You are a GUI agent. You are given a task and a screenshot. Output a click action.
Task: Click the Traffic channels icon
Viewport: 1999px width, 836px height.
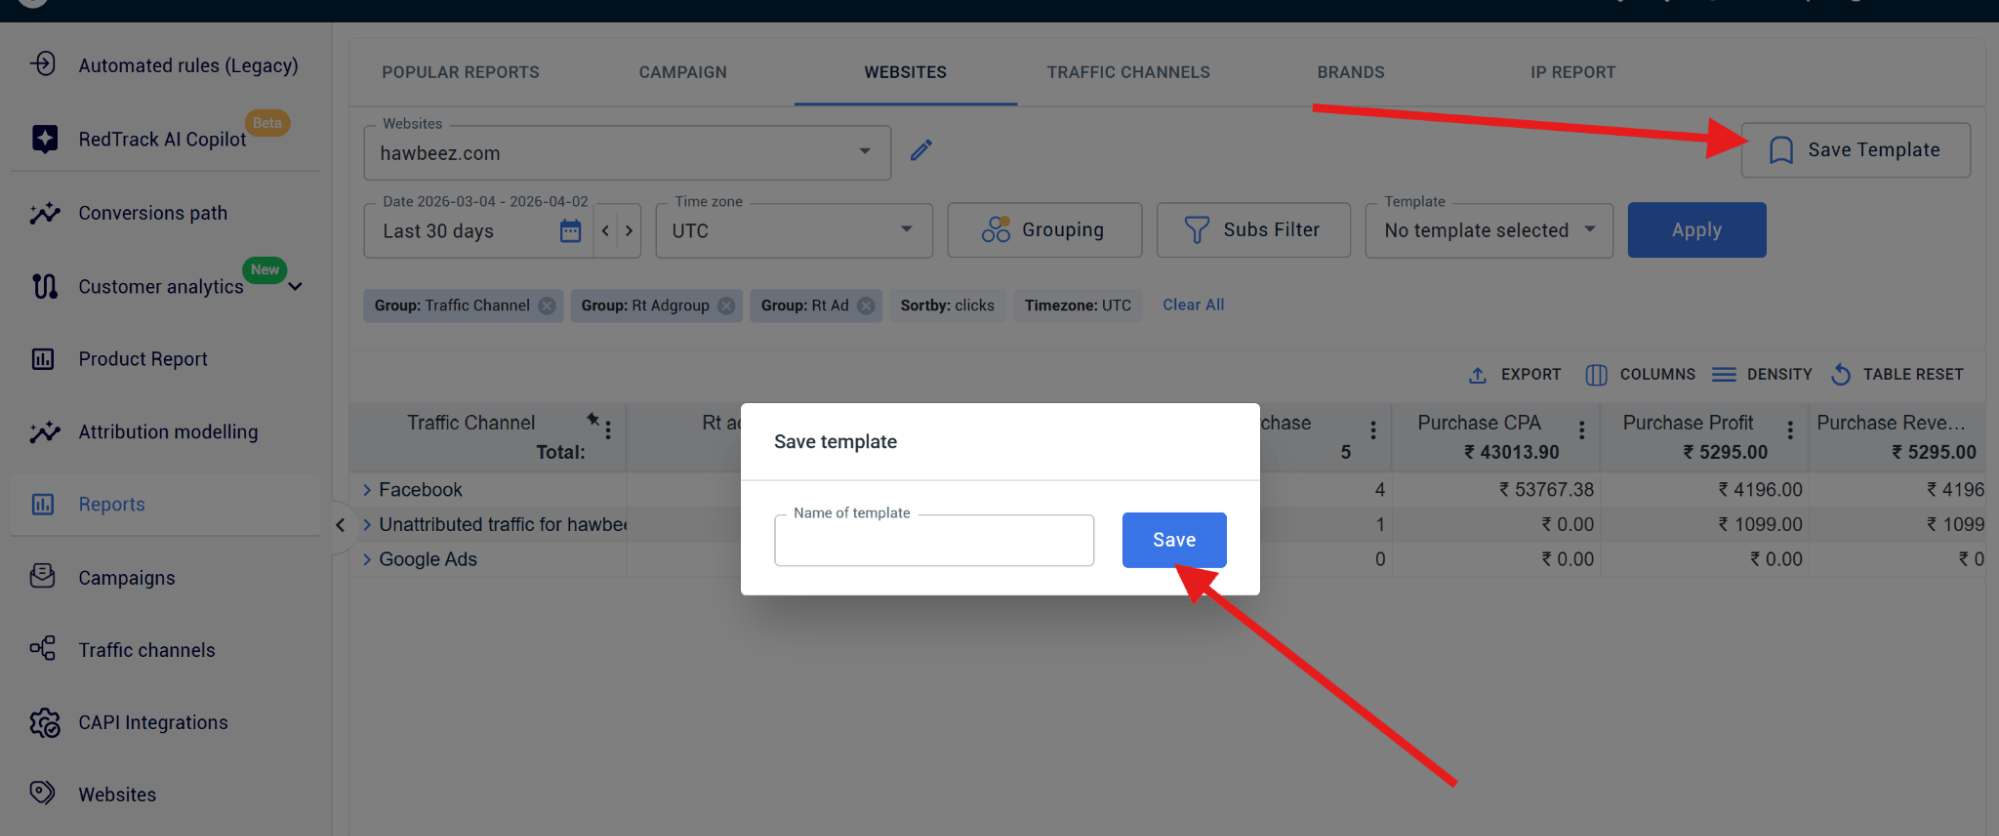43,649
